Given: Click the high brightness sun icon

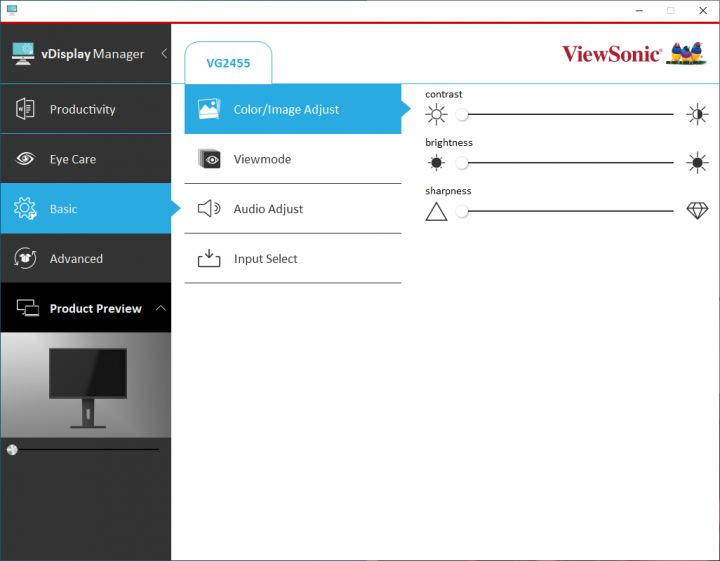Looking at the screenshot, I should [x=697, y=163].
